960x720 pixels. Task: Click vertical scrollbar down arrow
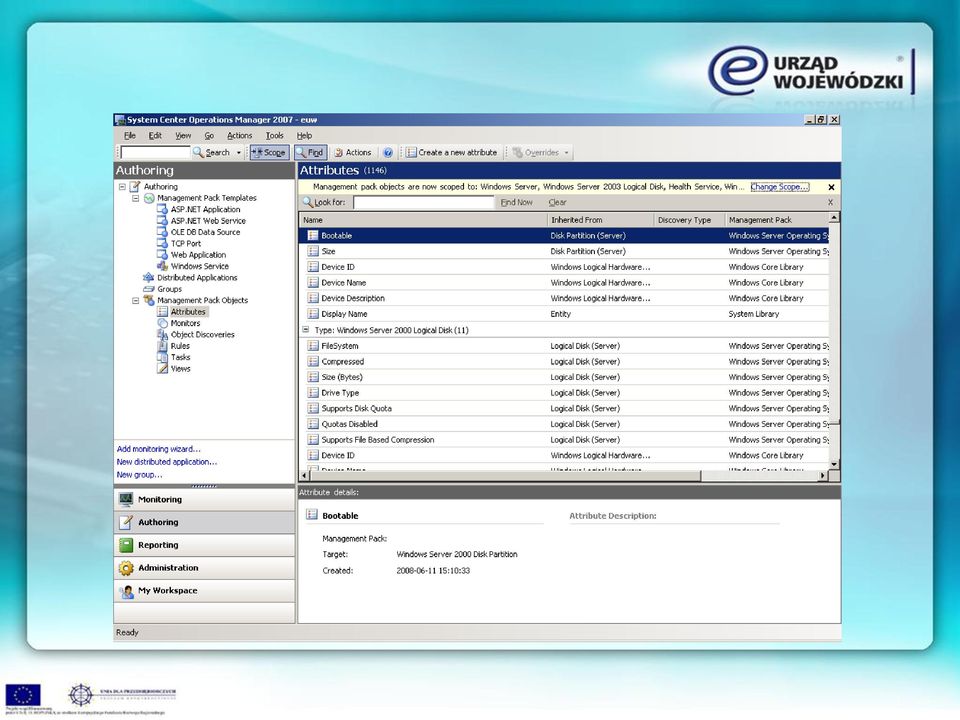click(x=834, y=464)
